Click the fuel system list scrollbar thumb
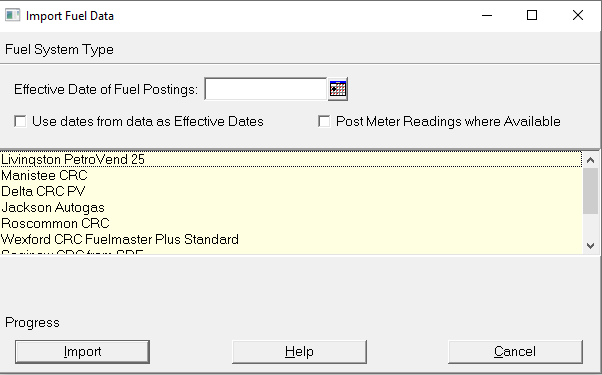Image resolution: width=602 pixels, height=375 pixels. pos(590,191)
